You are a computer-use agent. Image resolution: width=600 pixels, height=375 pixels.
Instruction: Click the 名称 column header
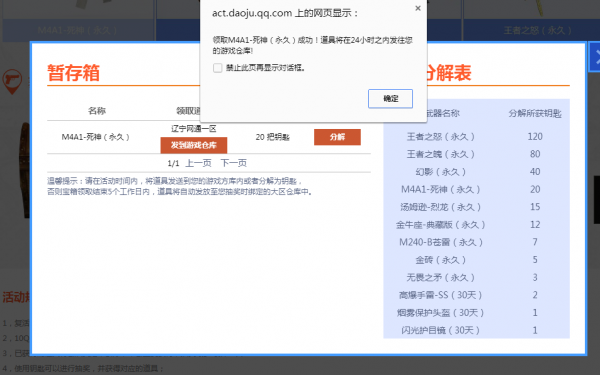pyautogui.click(x=96, y=111)
